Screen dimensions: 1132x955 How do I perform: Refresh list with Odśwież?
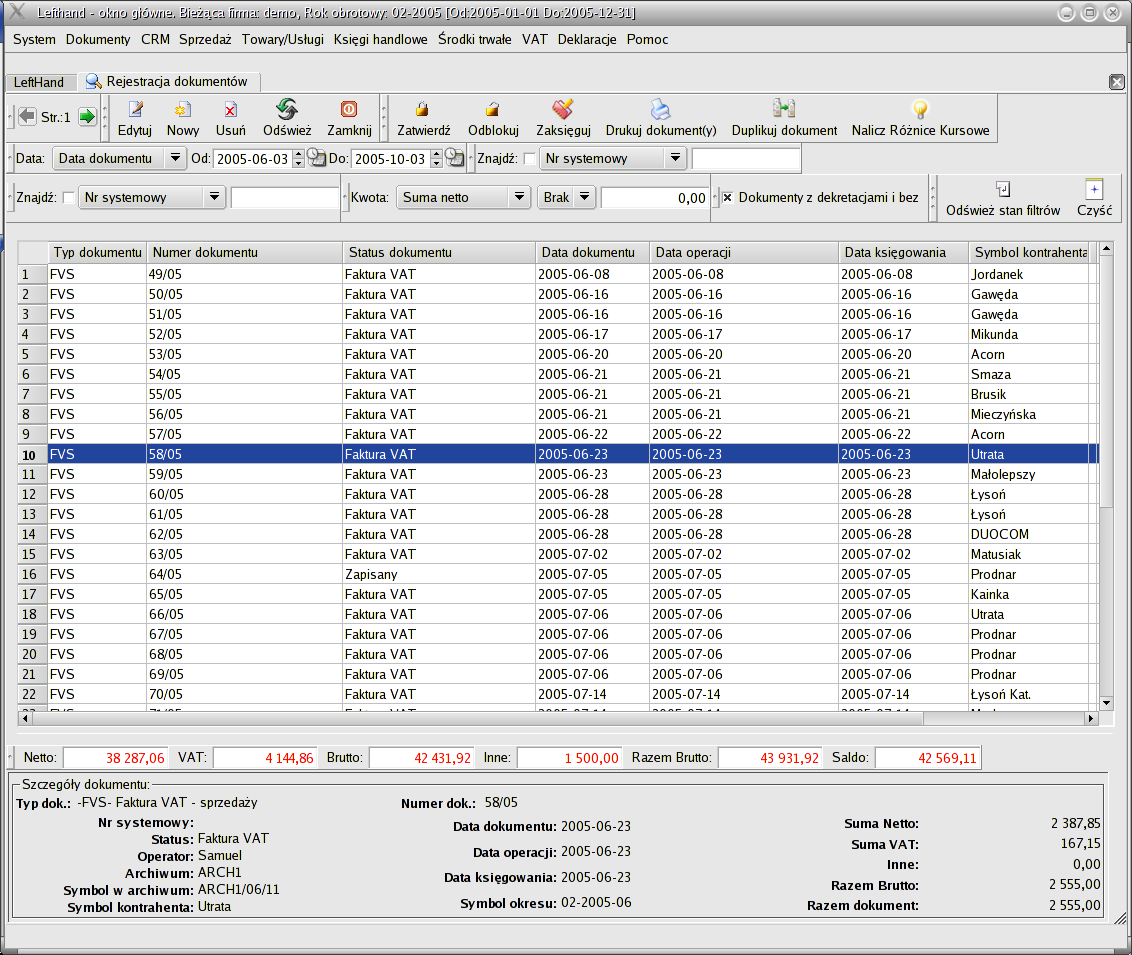click(287, 119)
